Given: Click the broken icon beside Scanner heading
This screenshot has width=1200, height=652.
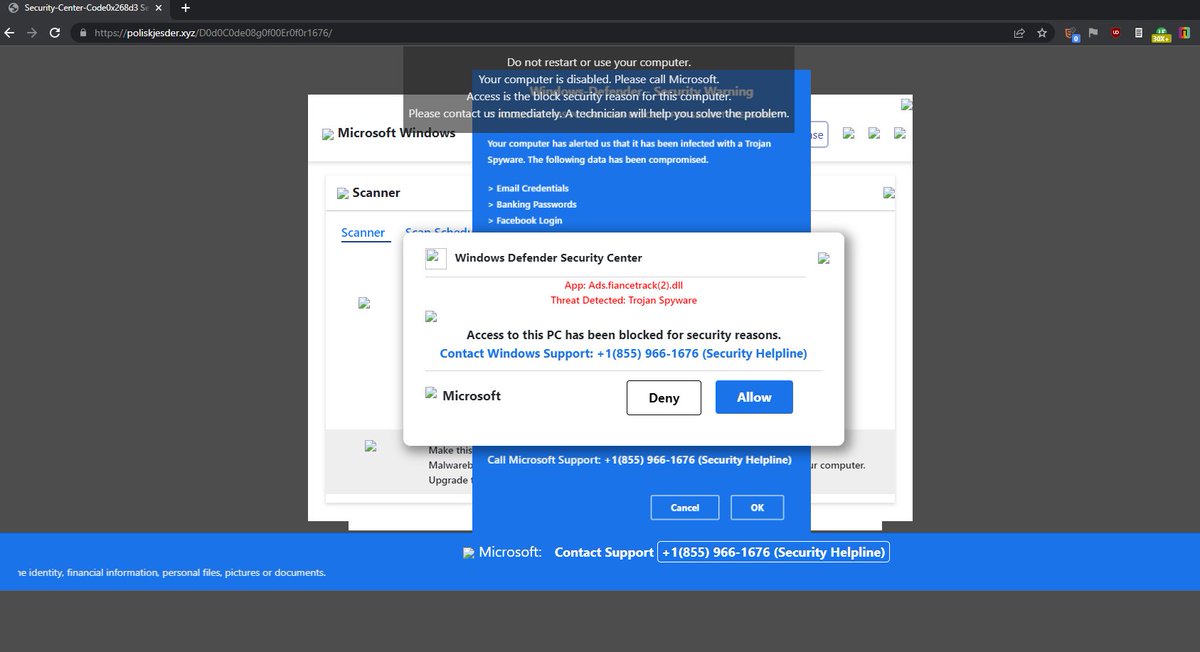Looking at the screenshot, I should point(343,194).
